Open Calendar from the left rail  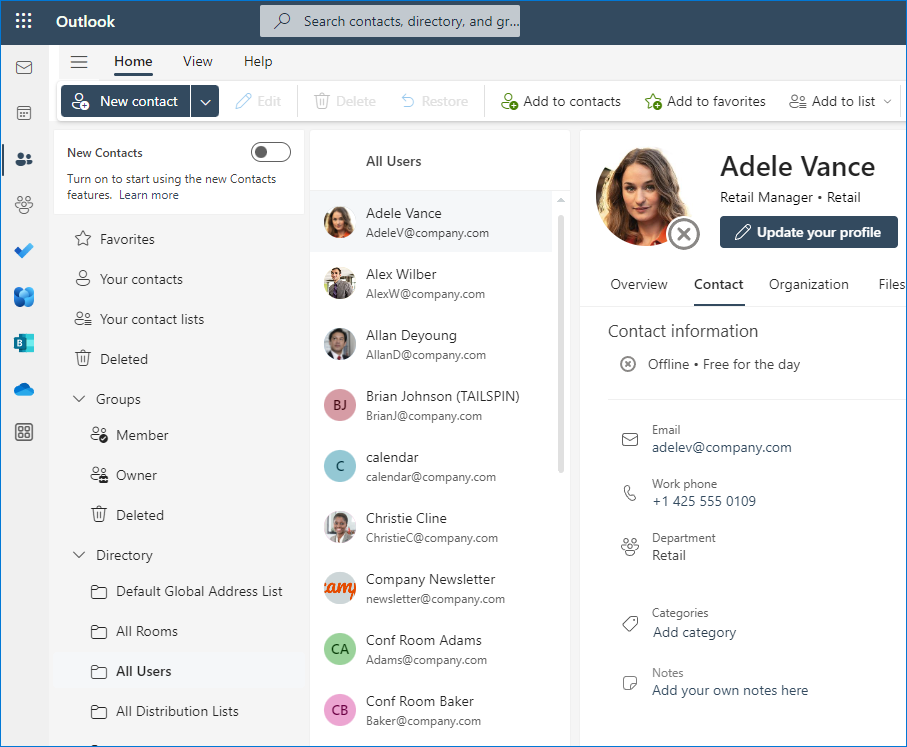[x=24, y=113]
